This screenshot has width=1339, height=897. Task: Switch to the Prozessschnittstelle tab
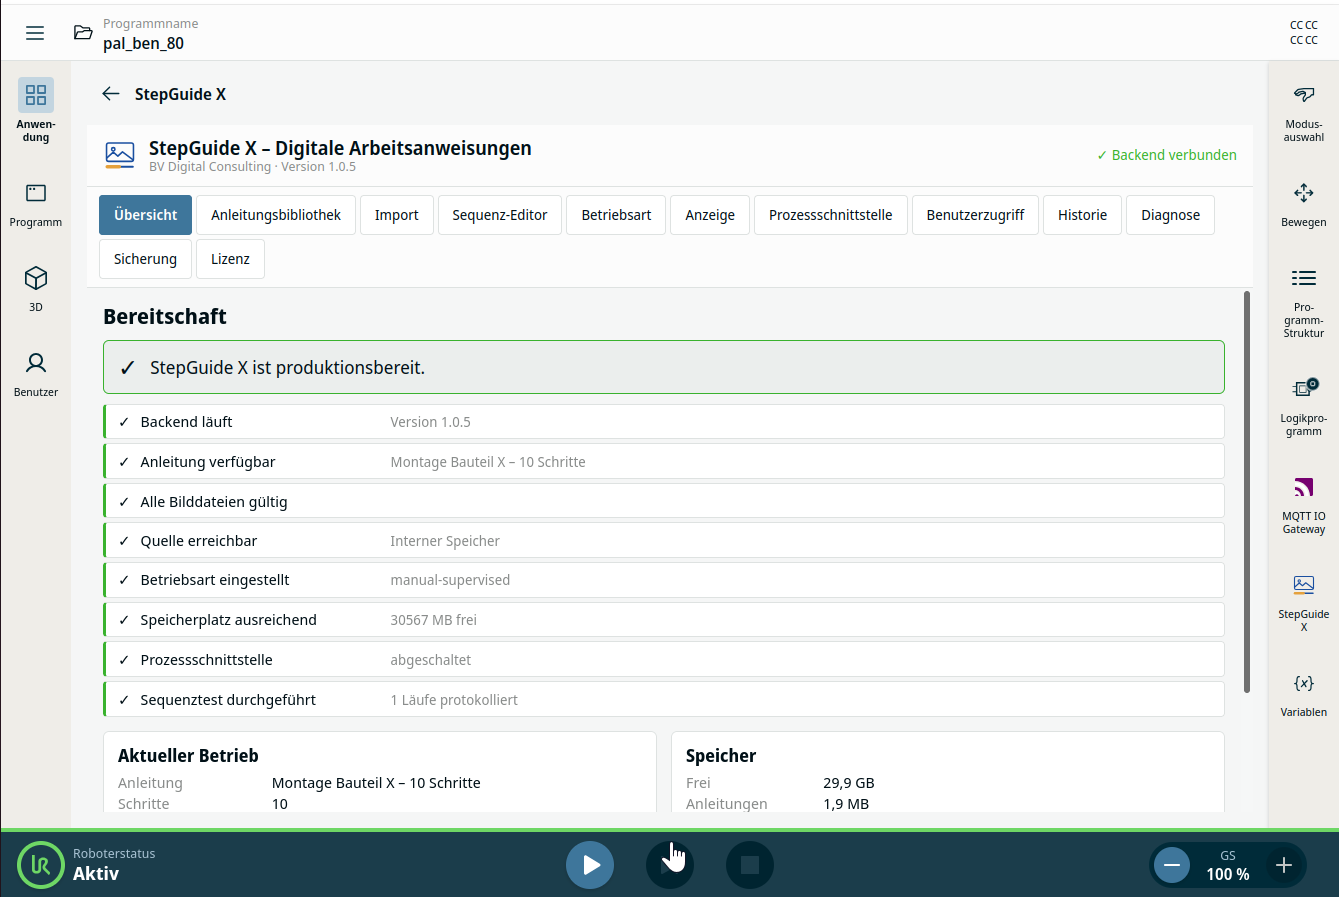click(x=831, y=215)
